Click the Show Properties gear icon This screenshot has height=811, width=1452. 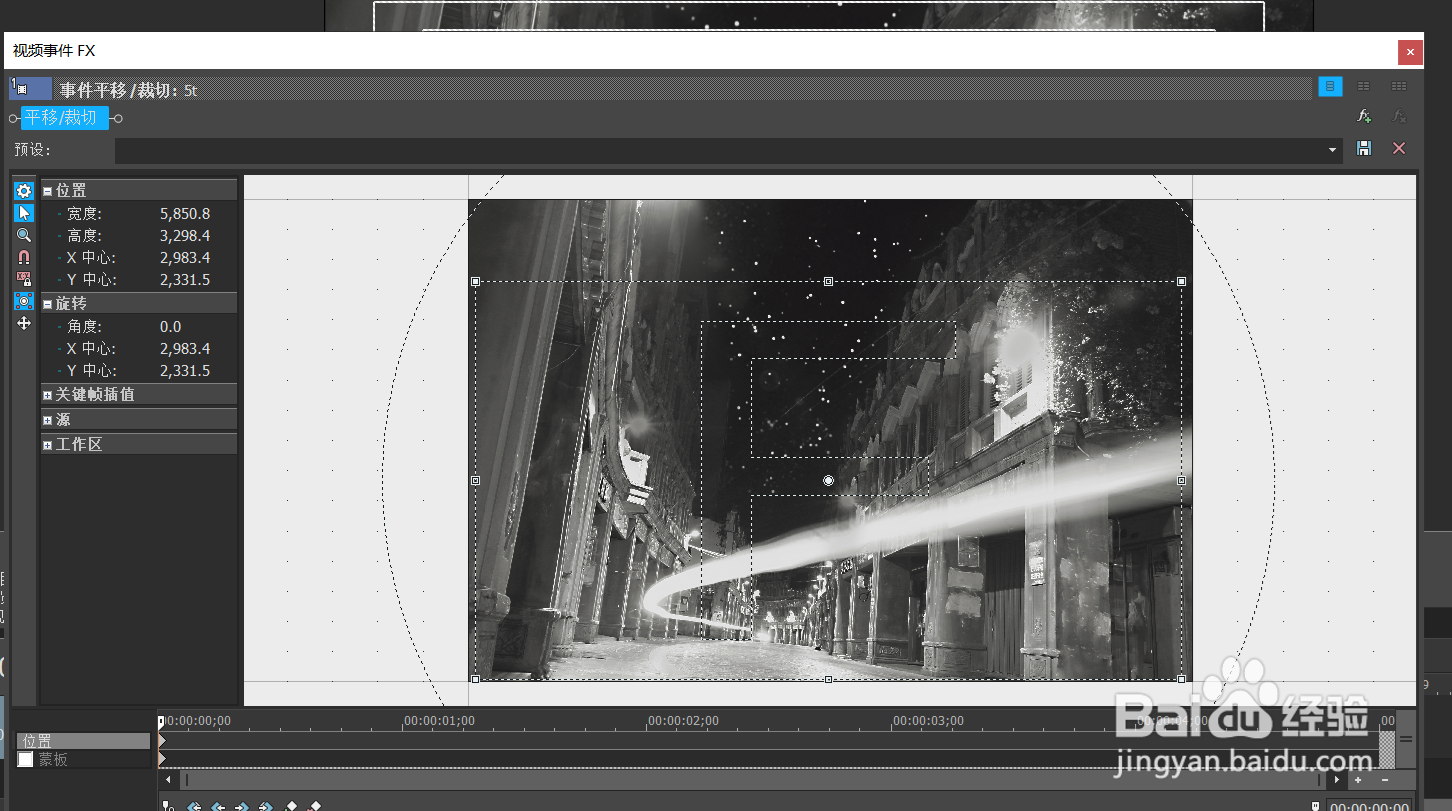[24, 191]
